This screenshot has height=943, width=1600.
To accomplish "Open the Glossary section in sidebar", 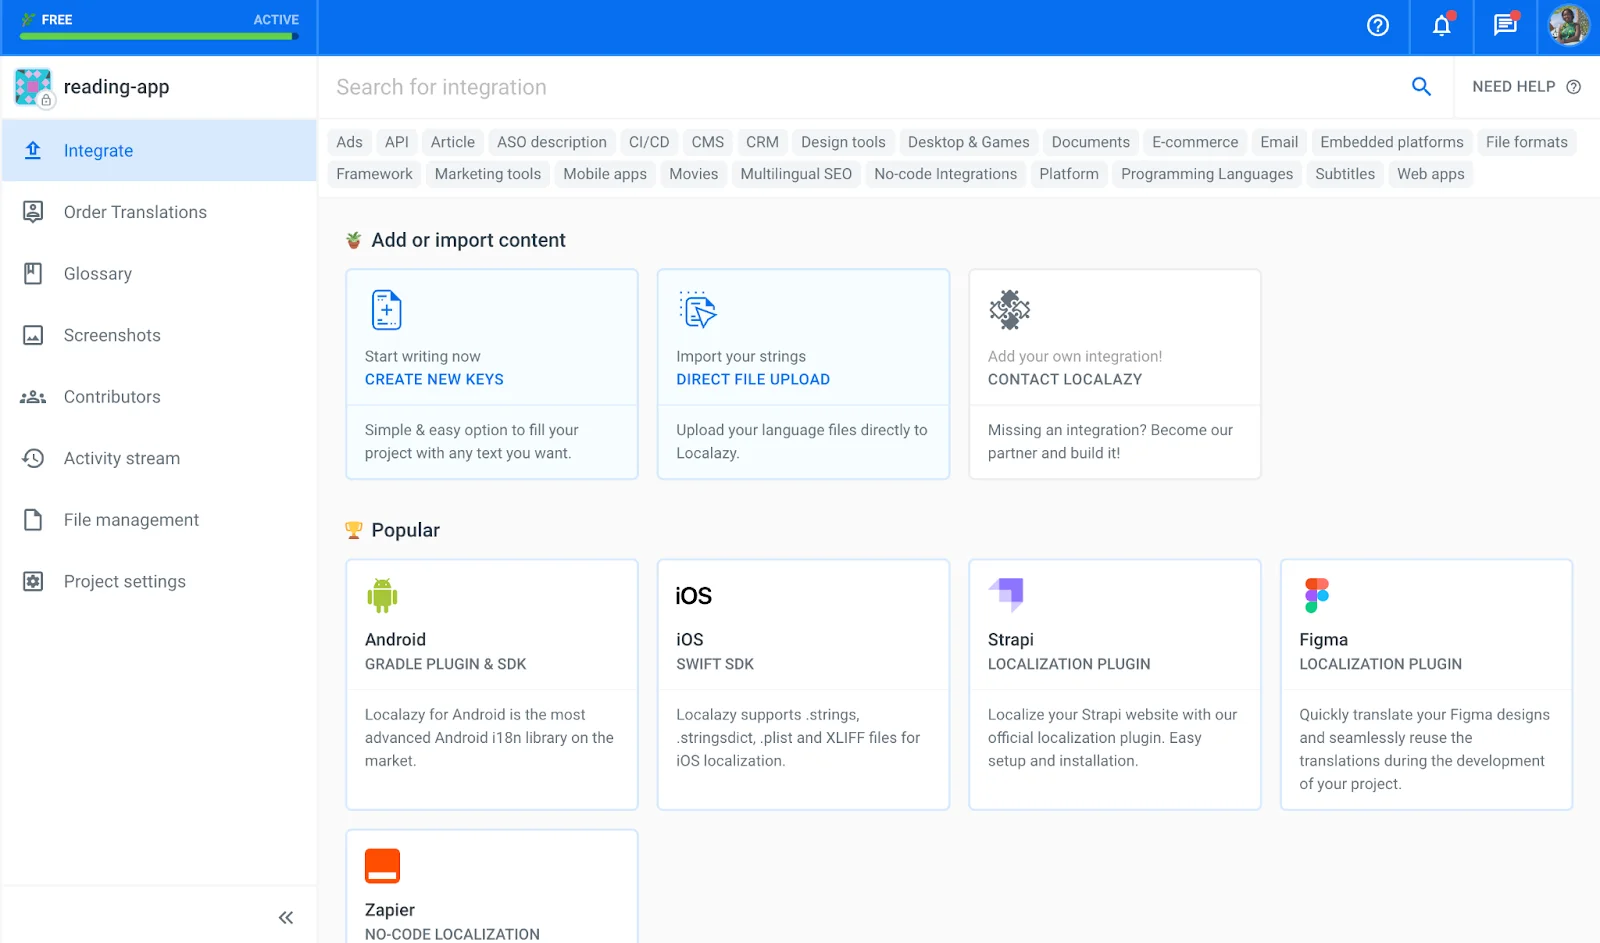I will click(x=98, y=274).
